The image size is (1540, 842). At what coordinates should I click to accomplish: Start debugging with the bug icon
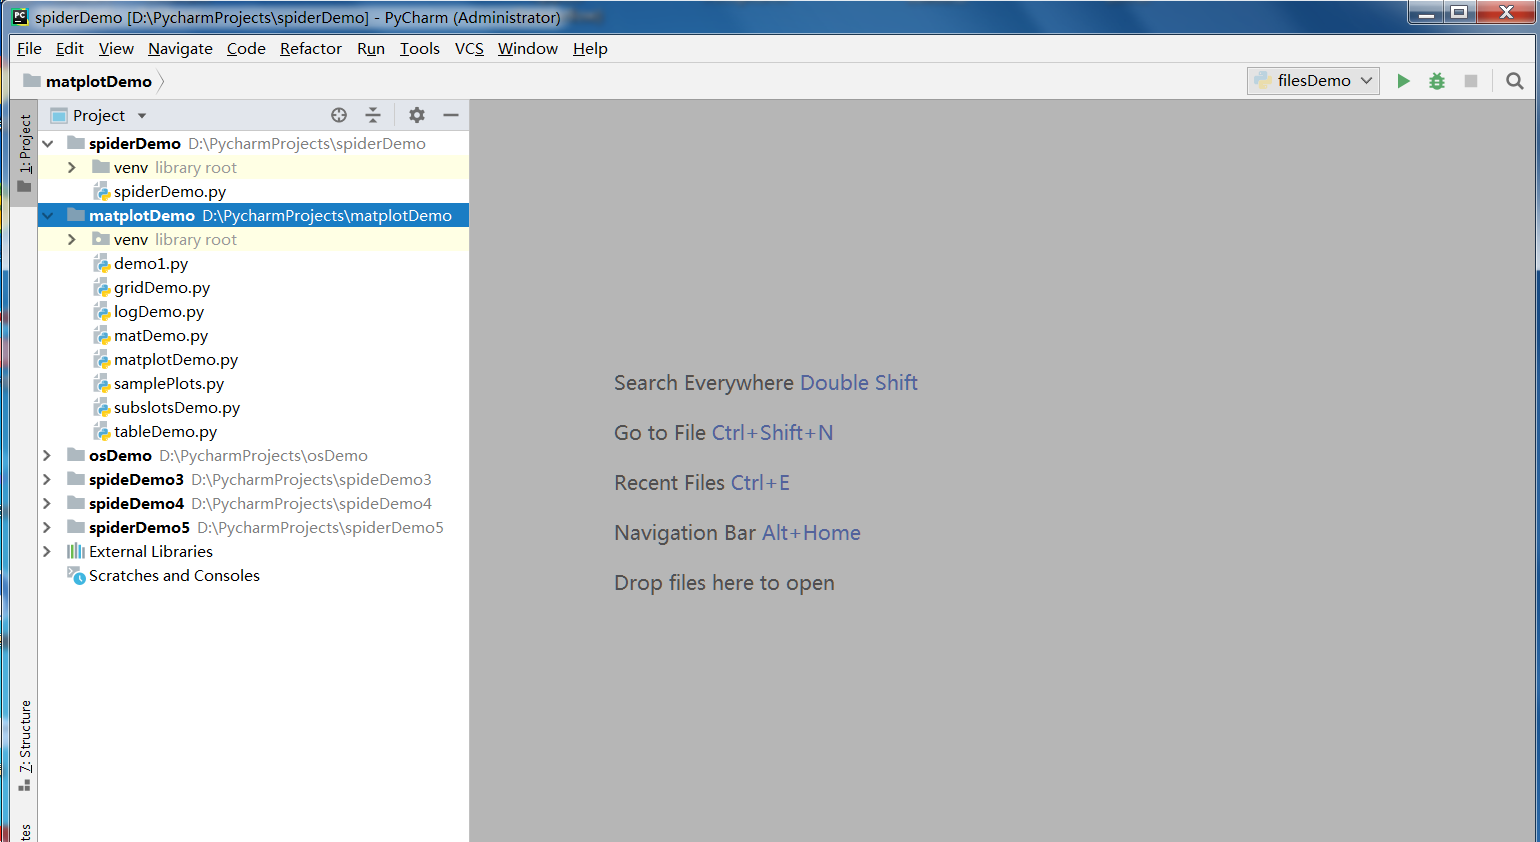(1437, 81)
